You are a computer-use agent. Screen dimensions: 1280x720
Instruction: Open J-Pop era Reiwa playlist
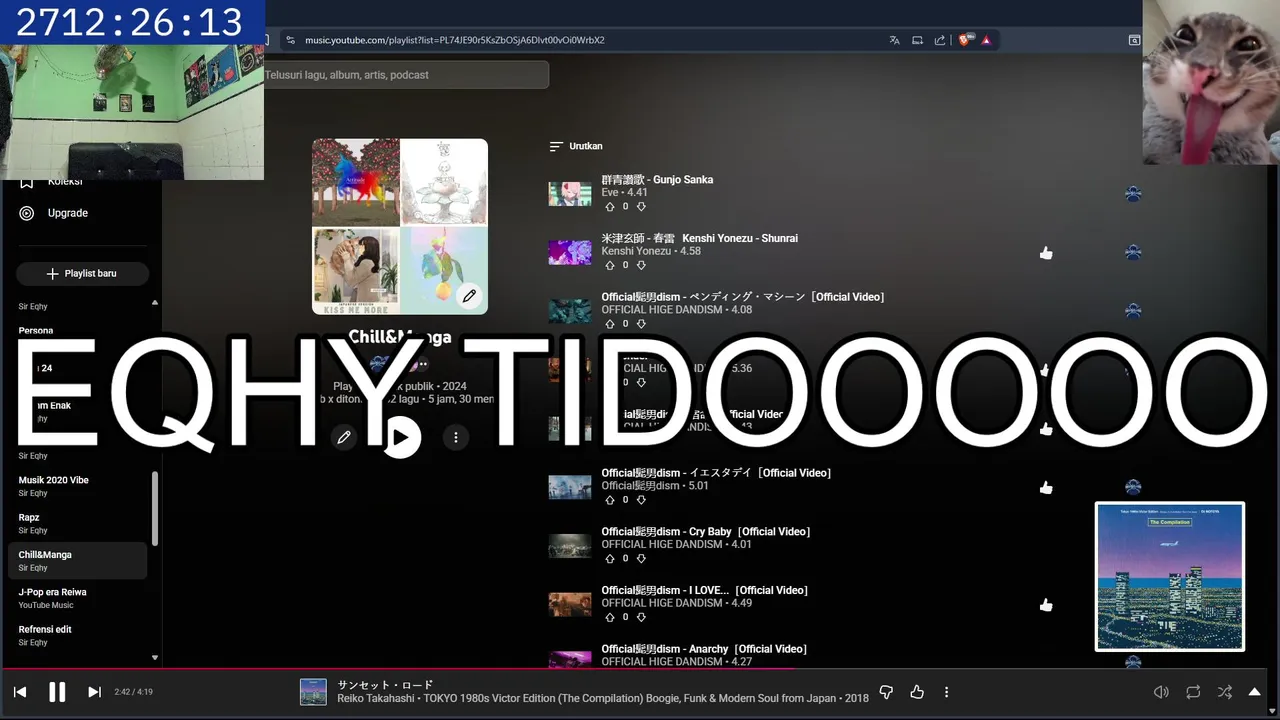tap(77, 598)
